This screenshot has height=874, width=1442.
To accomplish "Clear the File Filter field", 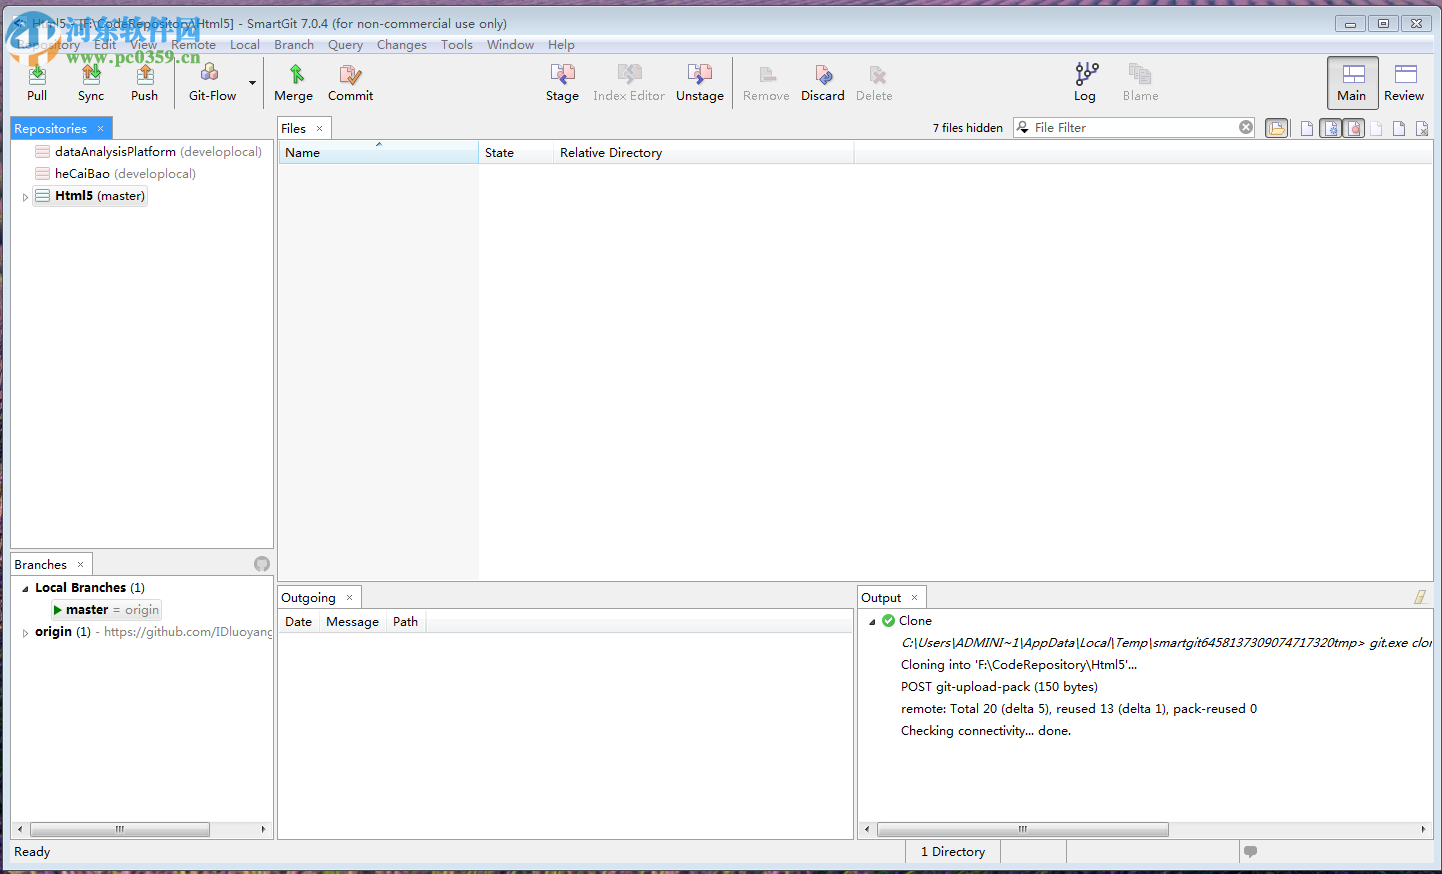I will tap(1246, 127).
